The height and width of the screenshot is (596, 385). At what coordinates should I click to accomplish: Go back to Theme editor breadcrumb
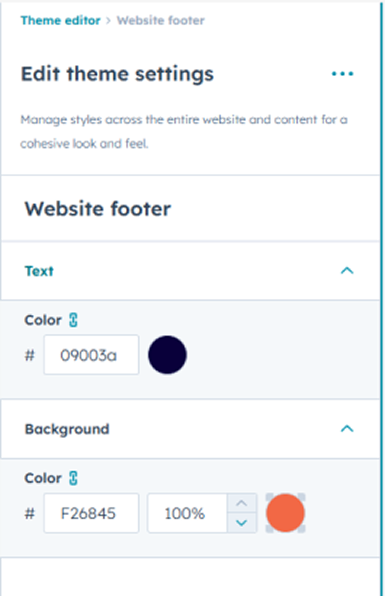(61, 21)
